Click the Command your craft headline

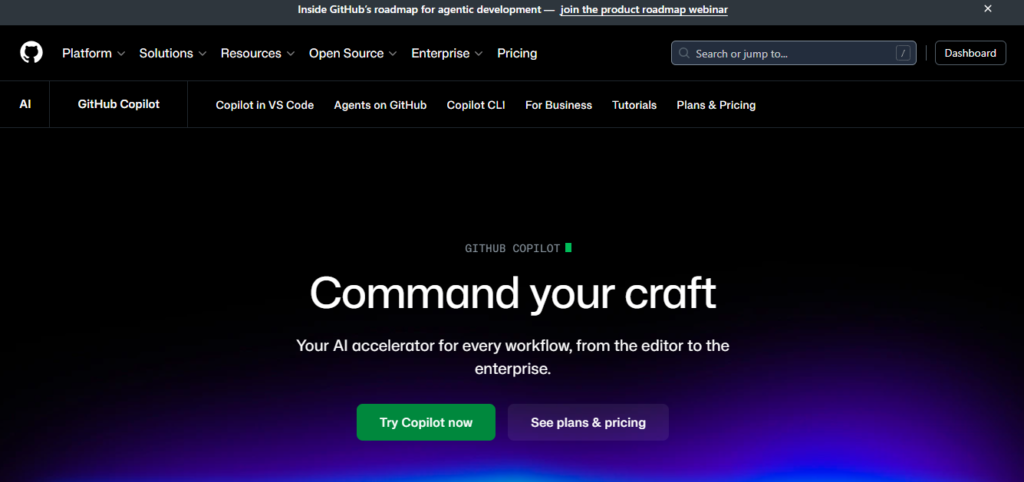pos(513,293)
